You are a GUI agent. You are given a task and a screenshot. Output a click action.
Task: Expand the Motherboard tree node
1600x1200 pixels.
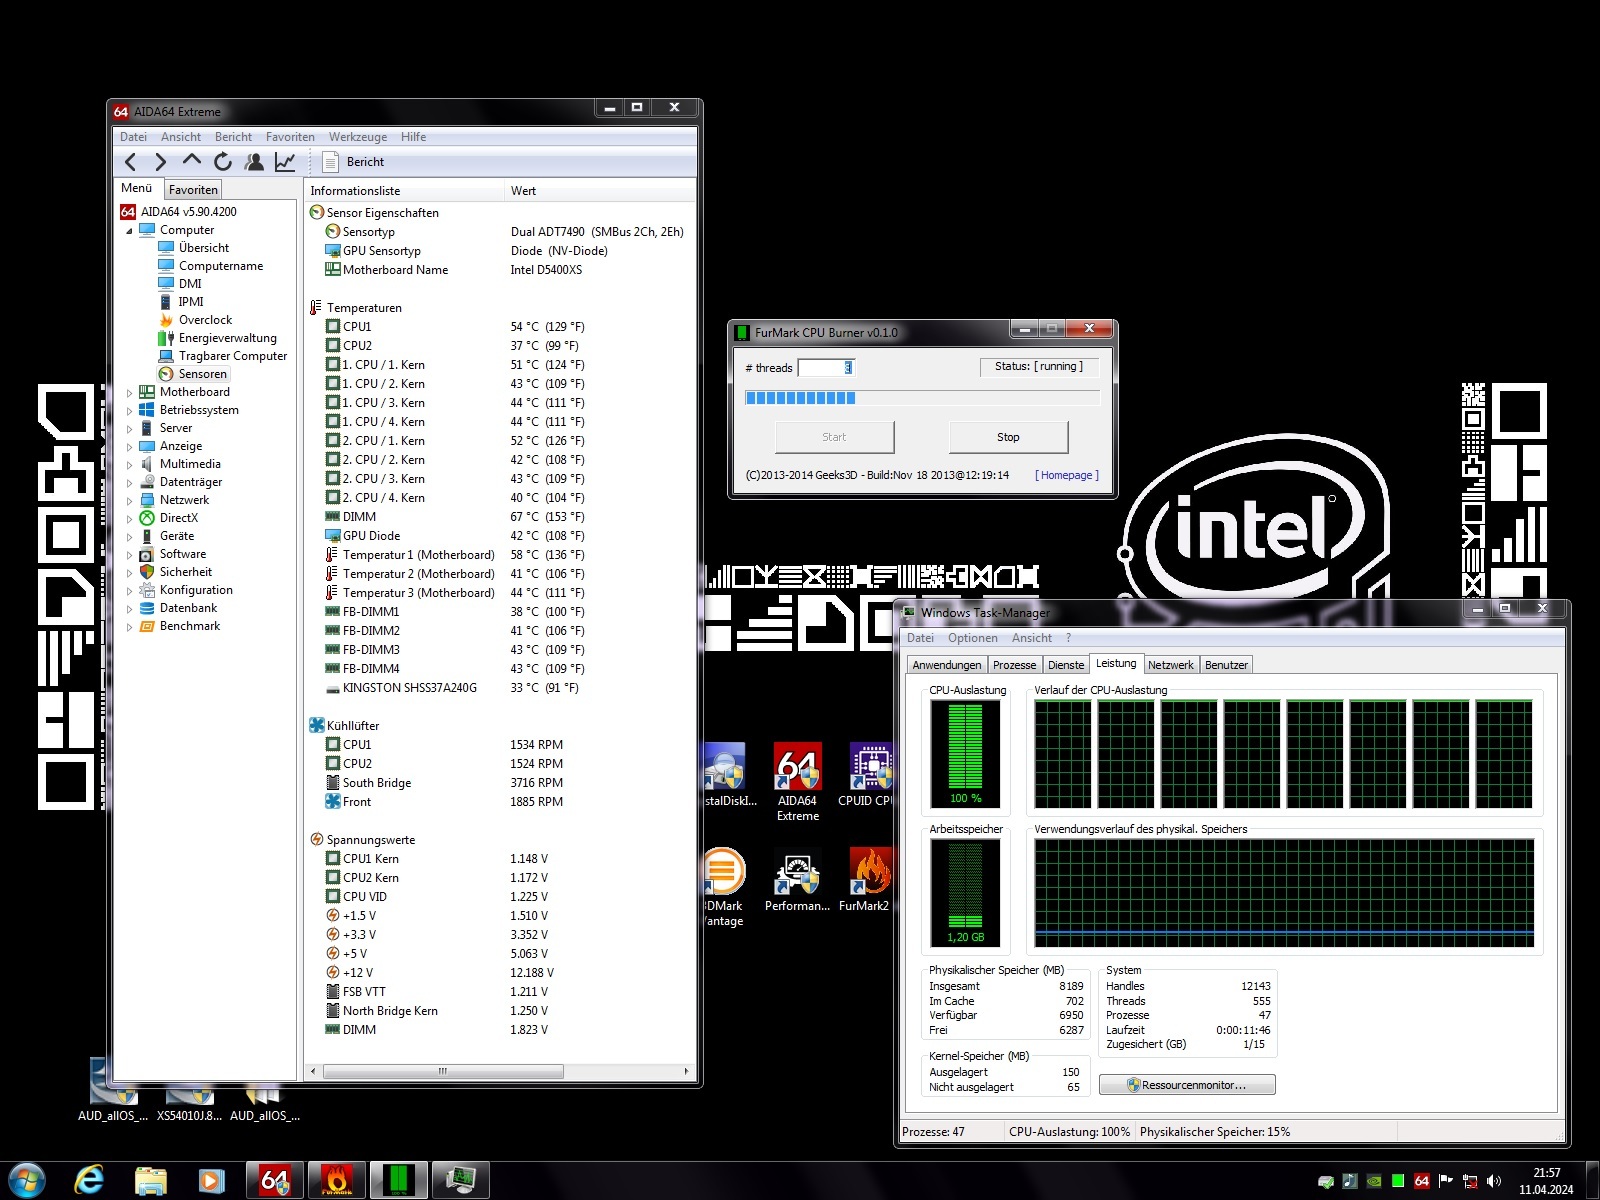130,393
